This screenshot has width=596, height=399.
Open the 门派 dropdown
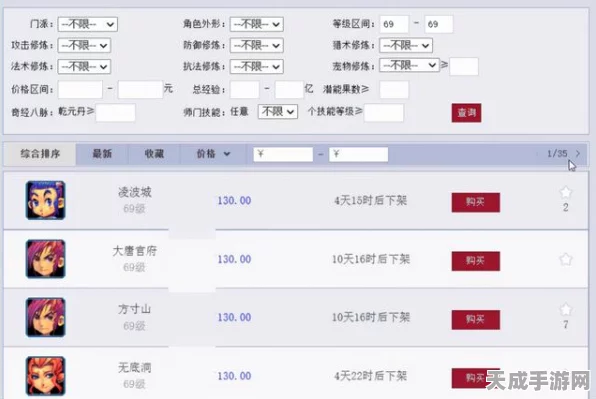[88, 24]
